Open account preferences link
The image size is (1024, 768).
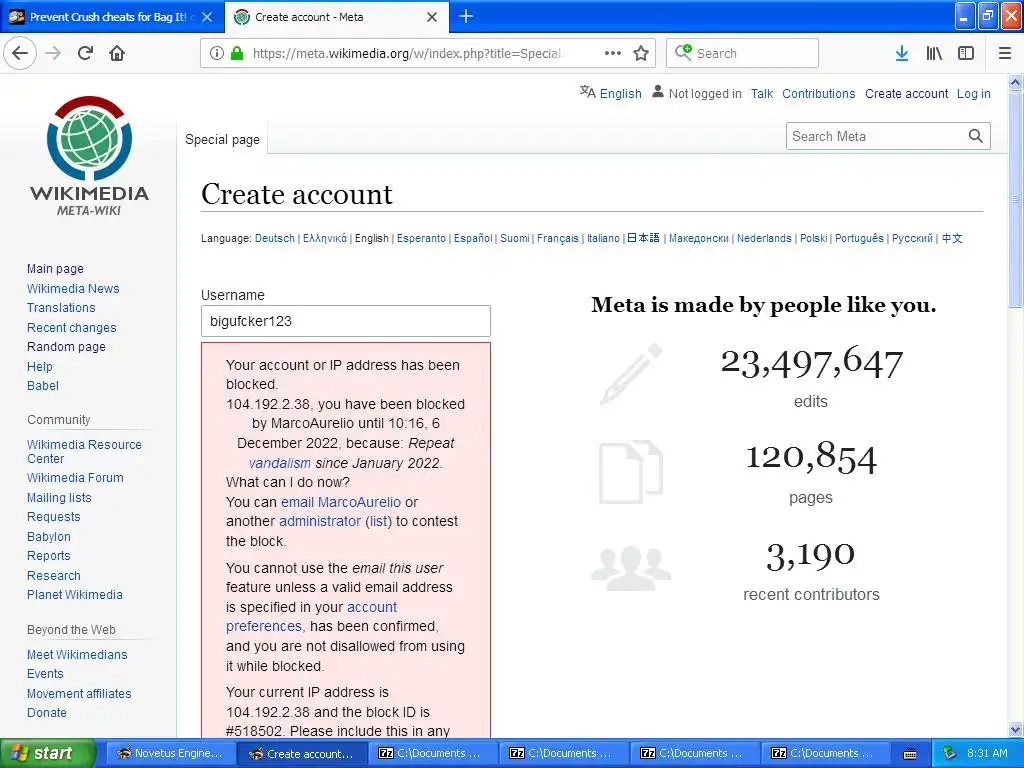pyautogui.click(x=312, y=616)
